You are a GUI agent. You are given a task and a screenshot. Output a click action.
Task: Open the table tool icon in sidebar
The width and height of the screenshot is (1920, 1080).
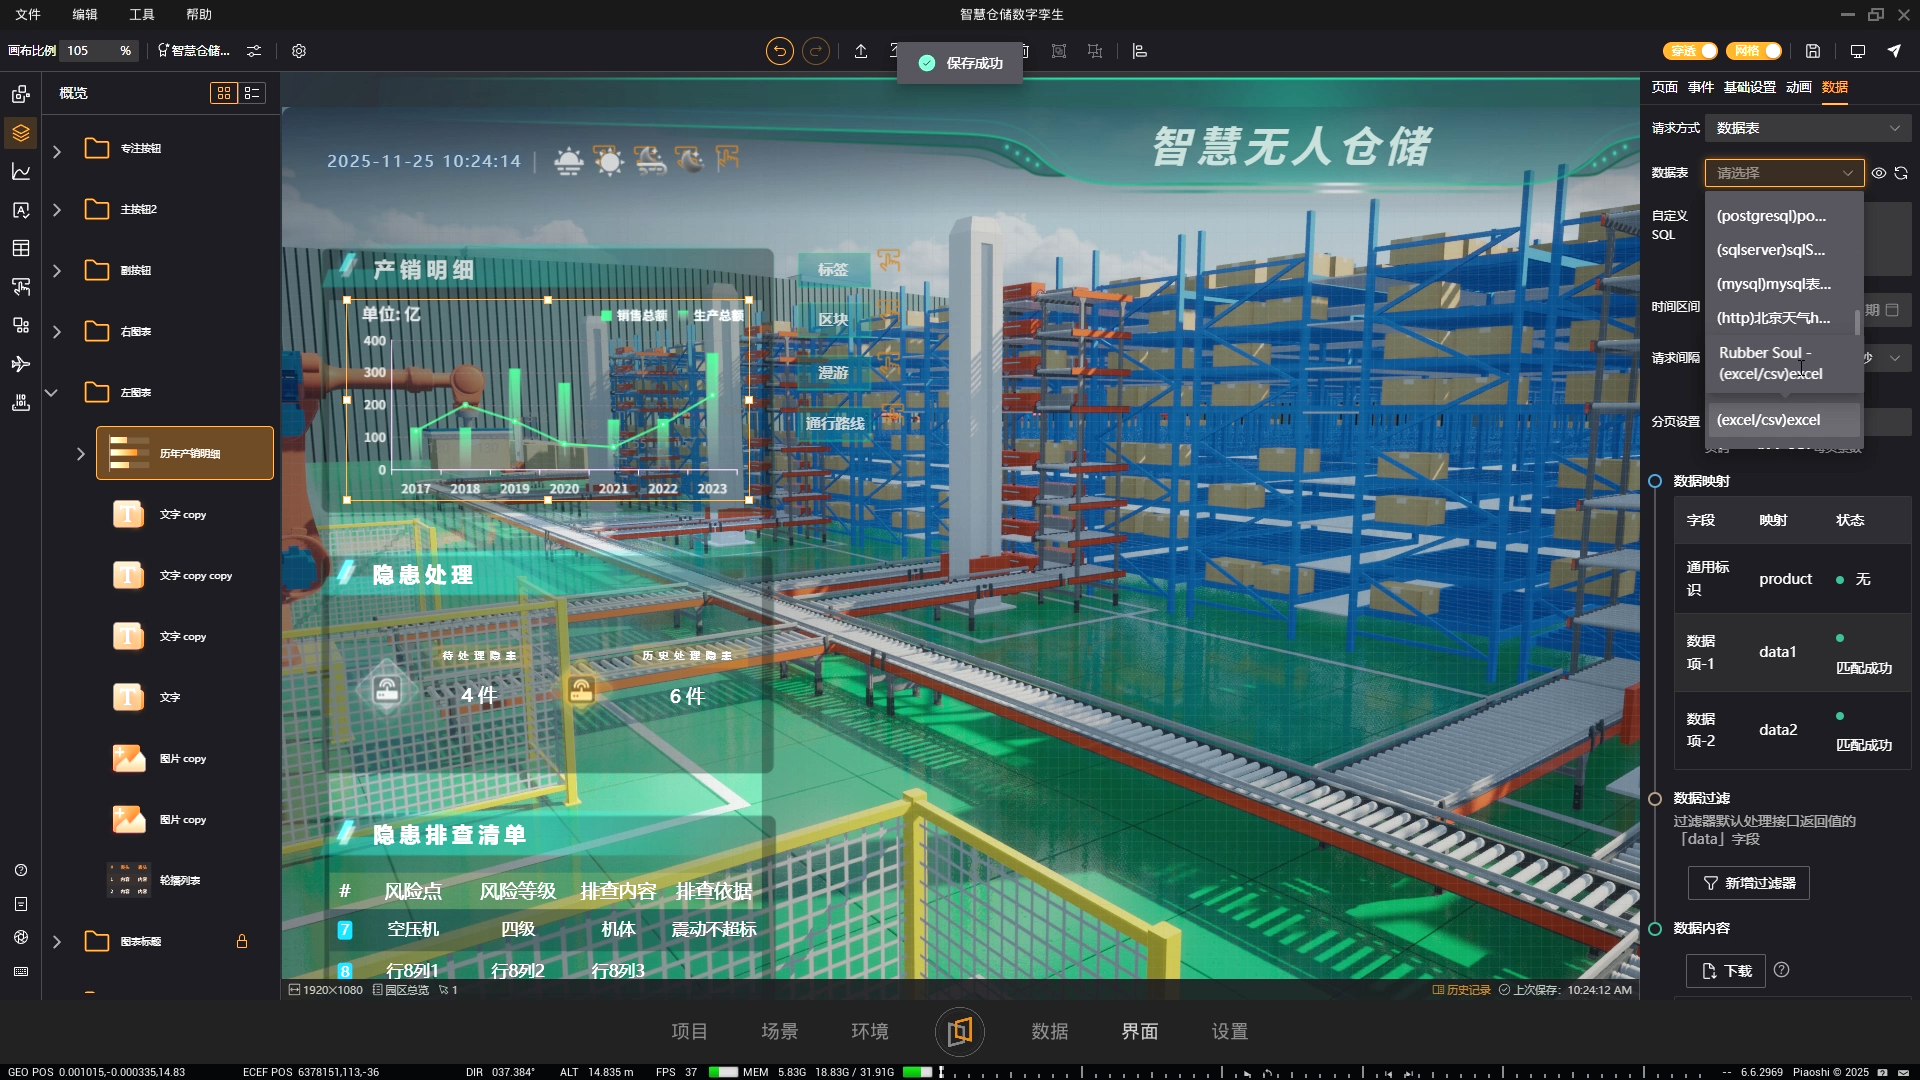pos(20,248)
